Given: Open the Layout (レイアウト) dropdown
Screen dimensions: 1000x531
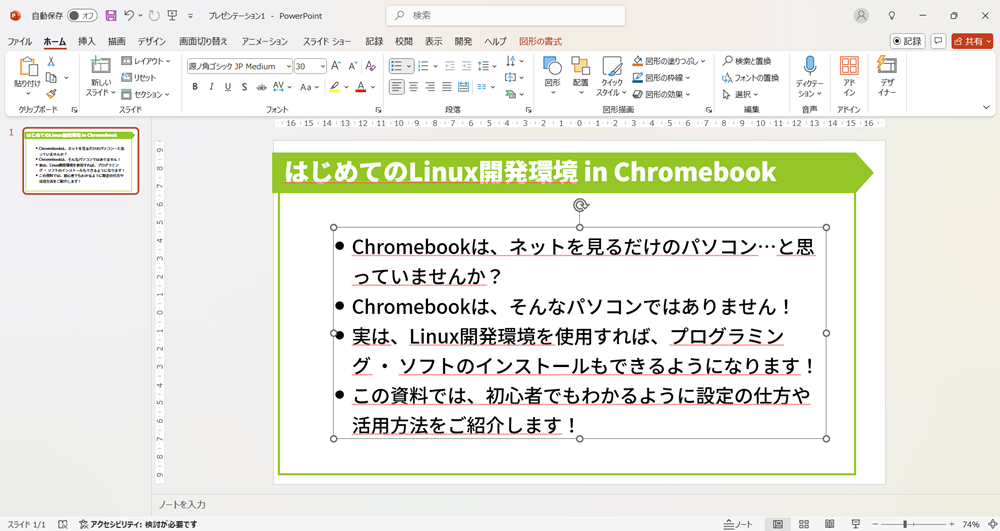Looking at the screenshot, I should pos(145,61).
